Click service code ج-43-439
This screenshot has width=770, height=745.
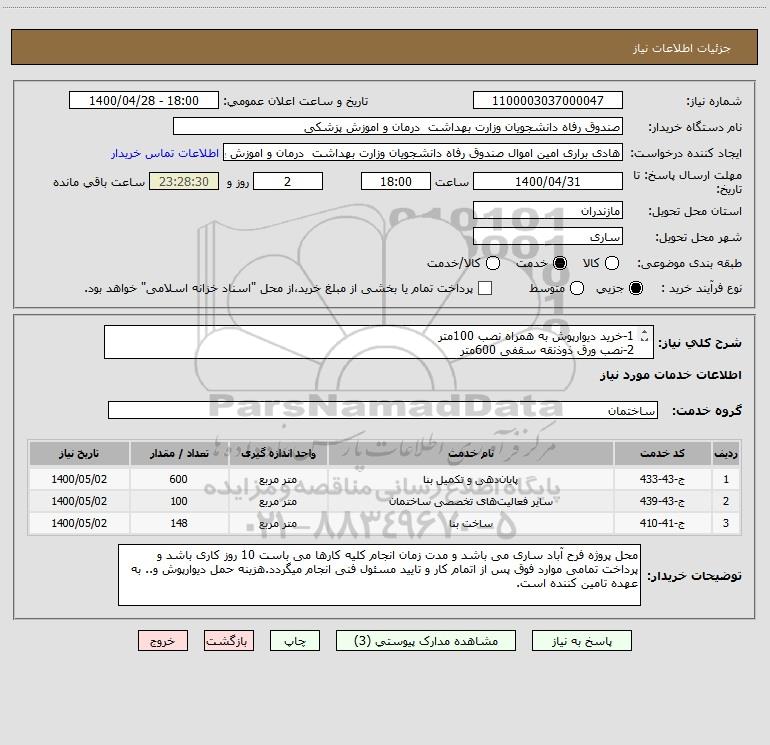coord(662,501)
